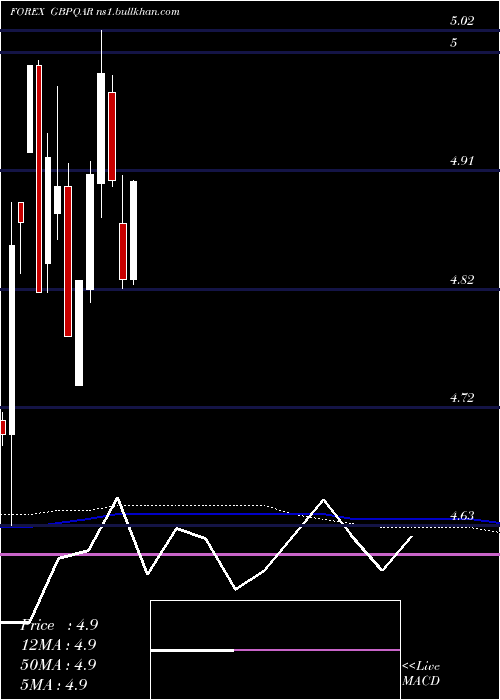This screenshot has height=700, width=500.
Task: Click the 4.82 price level label
Action: click(462, 280)
